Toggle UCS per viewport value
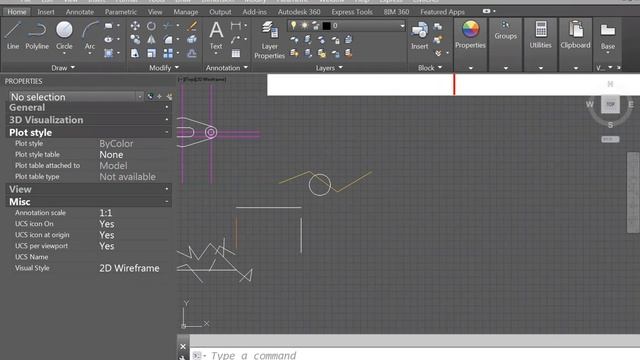Image resolution: width=640 pixels, height=360 pixels. click(x=107, y=246)
